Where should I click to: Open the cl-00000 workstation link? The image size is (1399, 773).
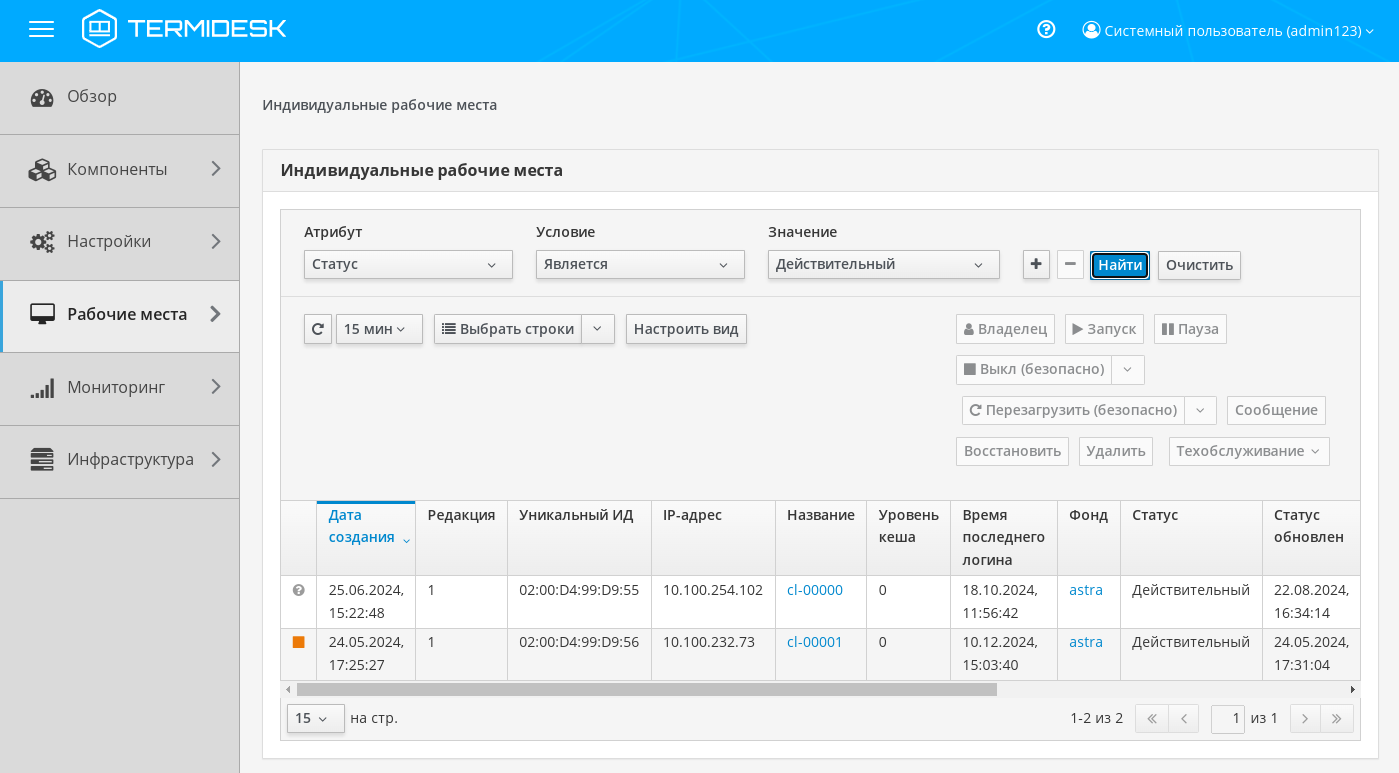point(814,590)
